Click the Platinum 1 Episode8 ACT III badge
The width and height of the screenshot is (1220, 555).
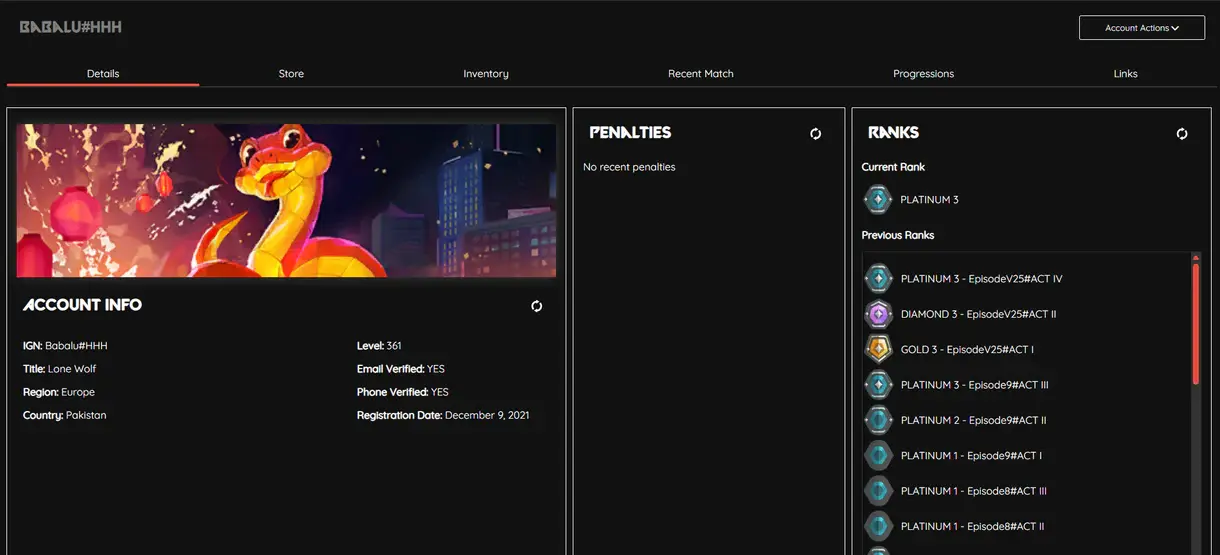pos(878,491)
